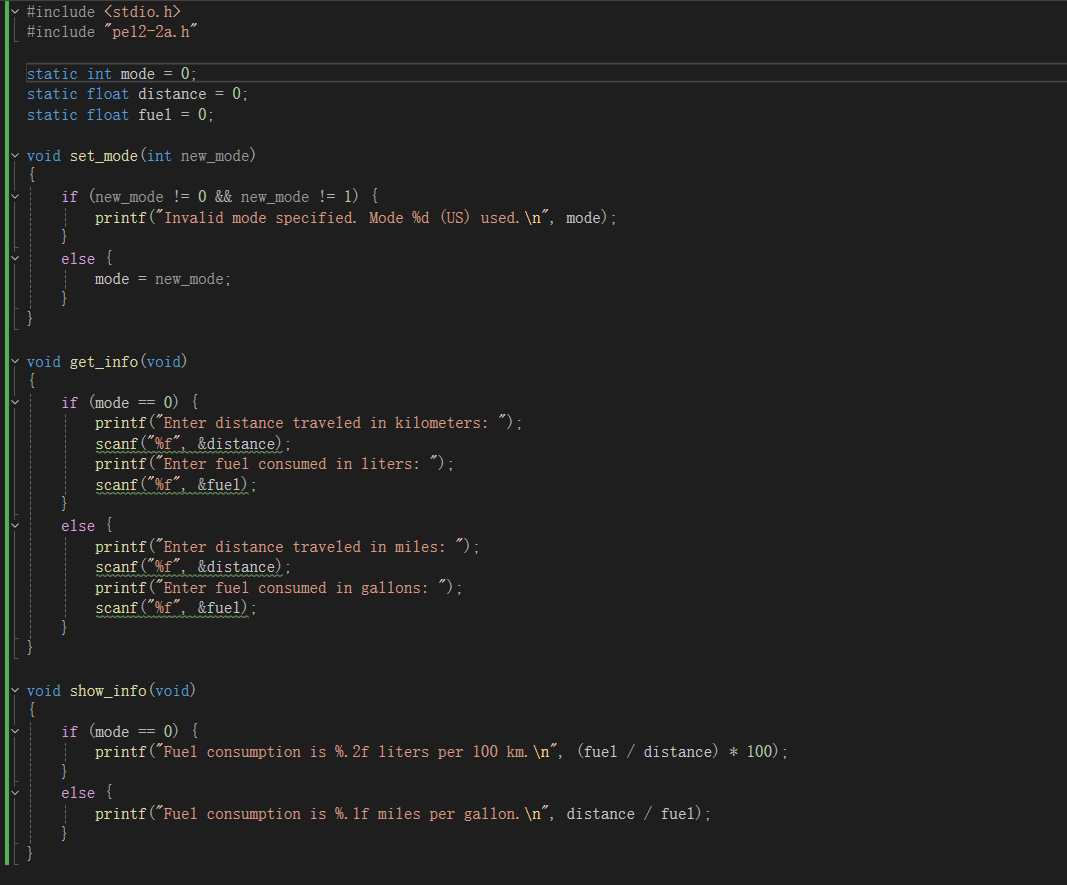The width and height of the screenshot is (1067, 885).
Task: Click &fuel scanf in the liters branch
Action: click(176, 485)
